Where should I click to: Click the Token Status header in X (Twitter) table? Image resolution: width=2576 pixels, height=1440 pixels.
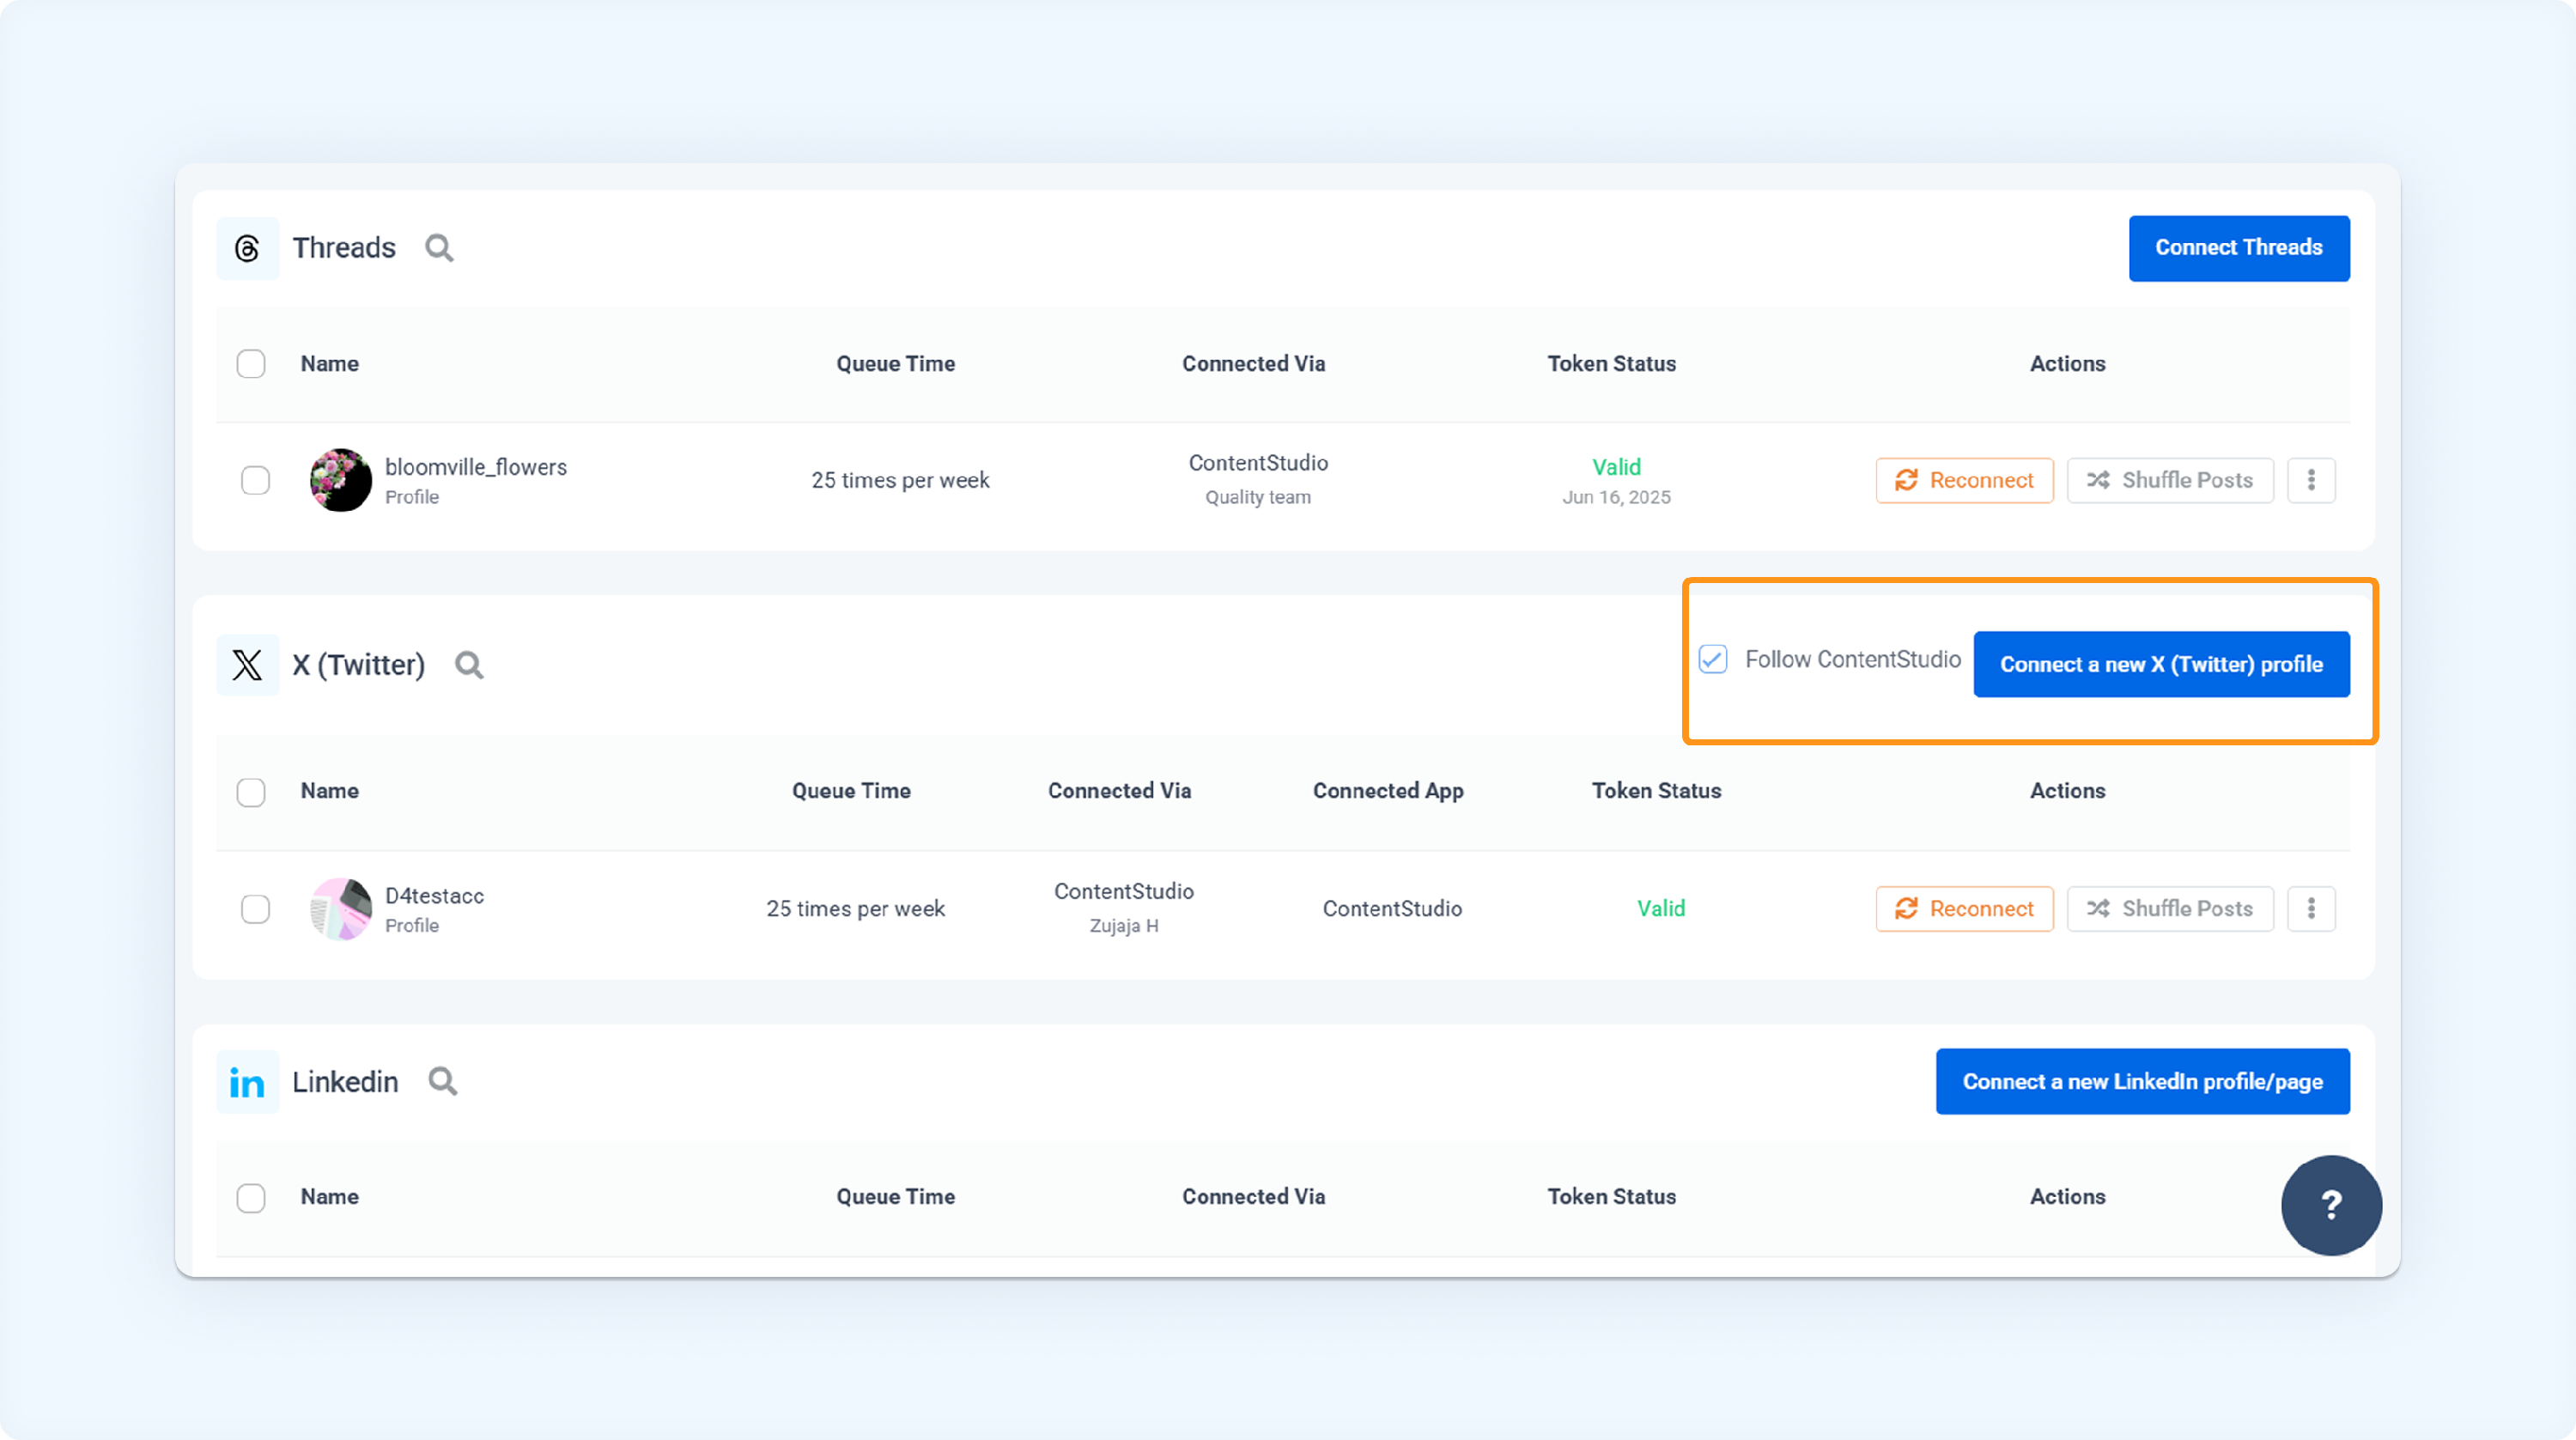pos(1657,791)
